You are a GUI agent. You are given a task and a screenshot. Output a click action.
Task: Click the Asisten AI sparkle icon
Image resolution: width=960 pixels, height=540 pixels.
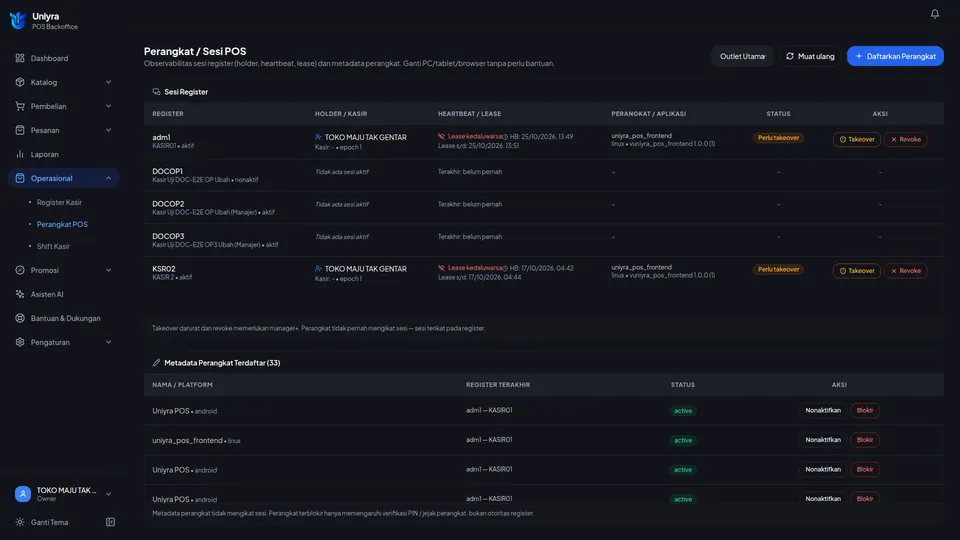20,294
